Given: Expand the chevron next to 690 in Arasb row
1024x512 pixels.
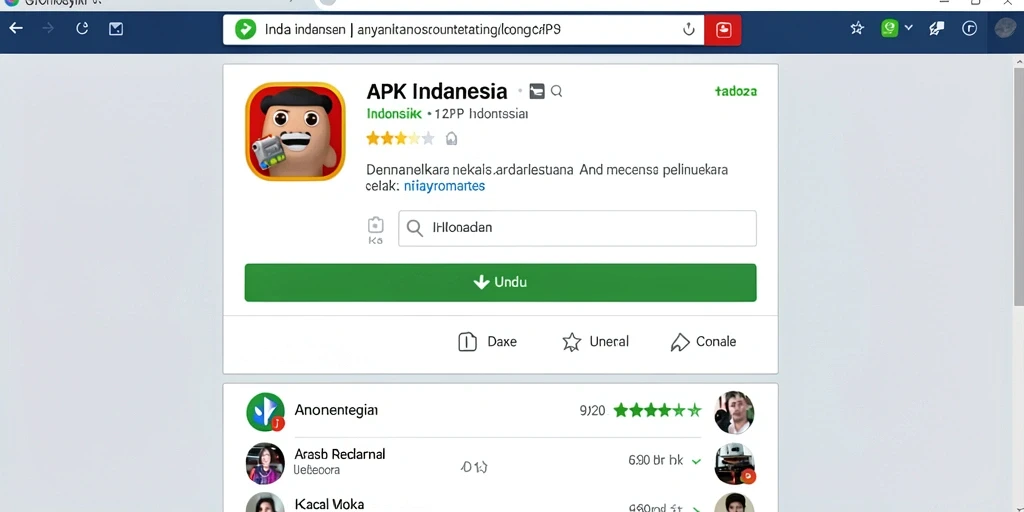Looking at the screenshot, I should (x=696, y=462).
